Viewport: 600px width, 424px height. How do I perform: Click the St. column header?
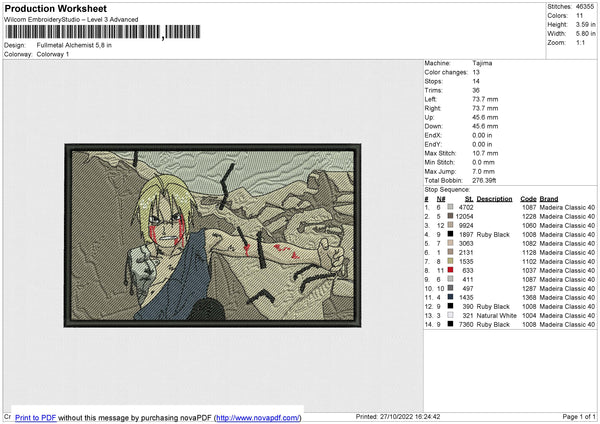469,199
